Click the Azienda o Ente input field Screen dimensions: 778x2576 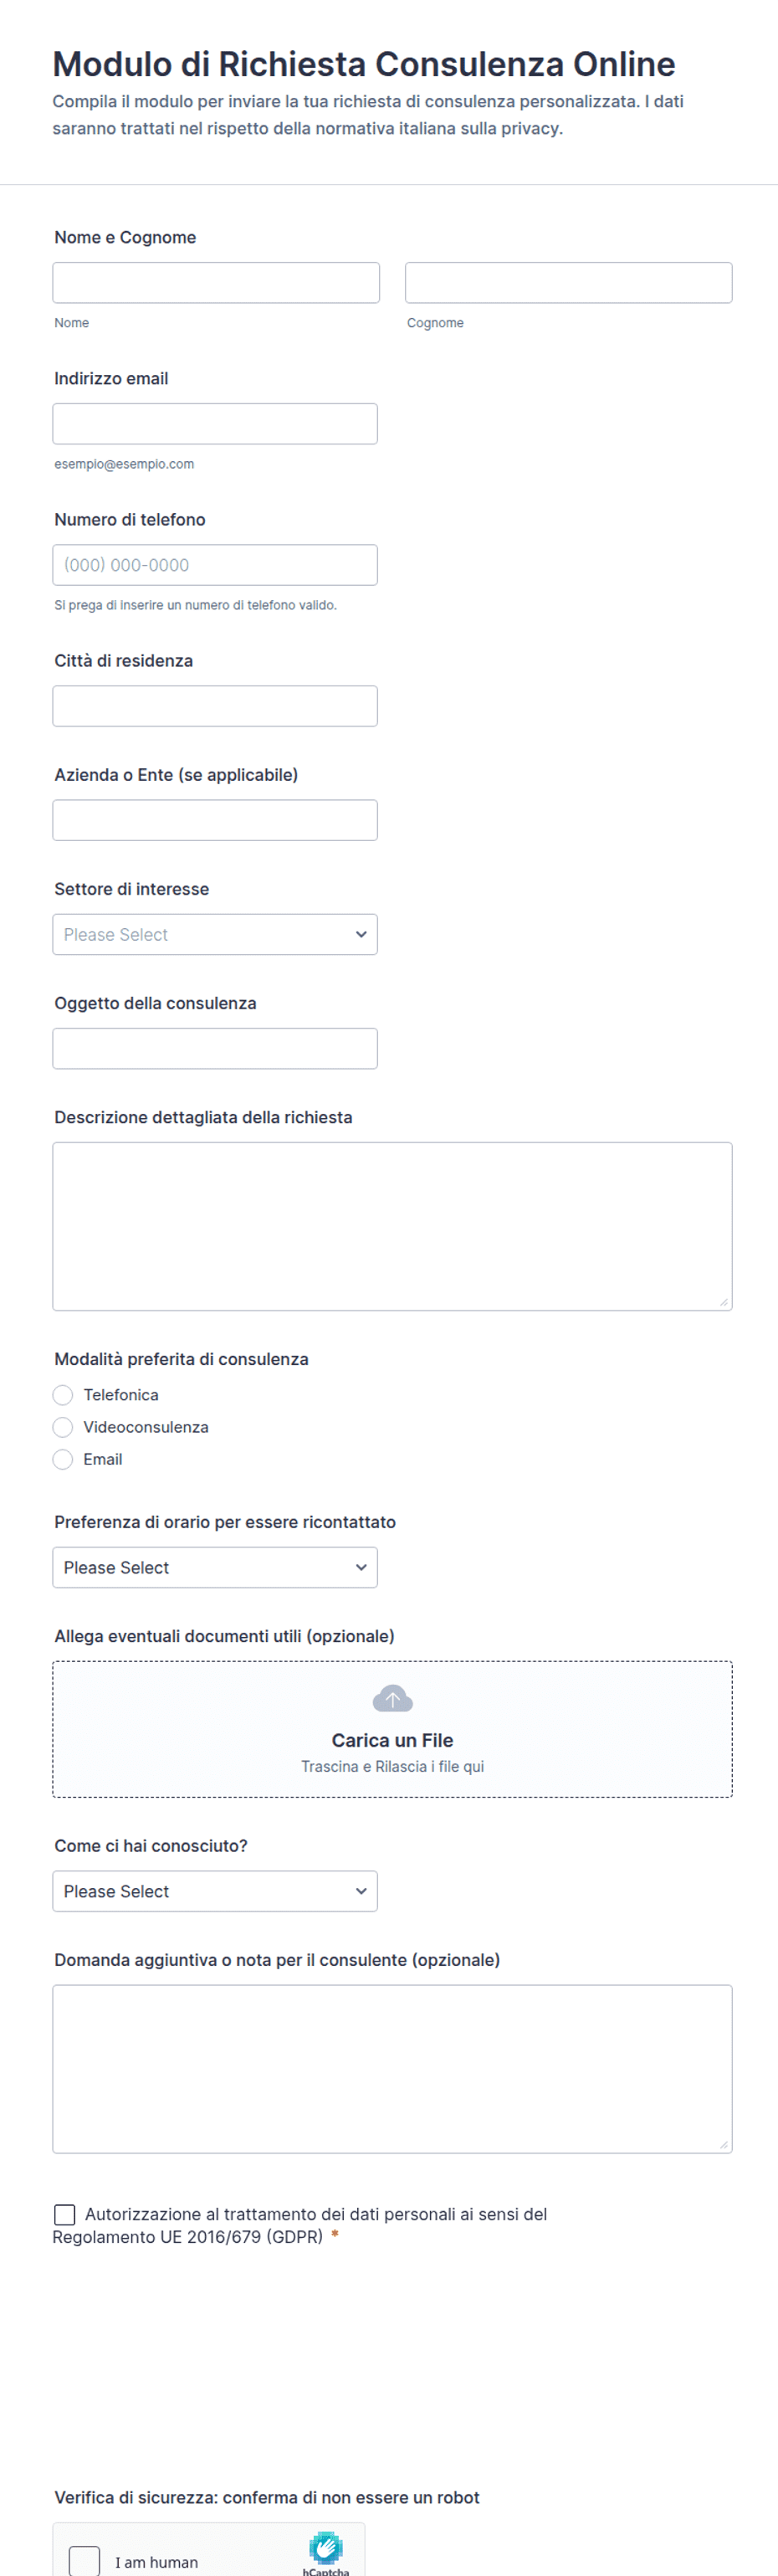click(x=215, y=820)
